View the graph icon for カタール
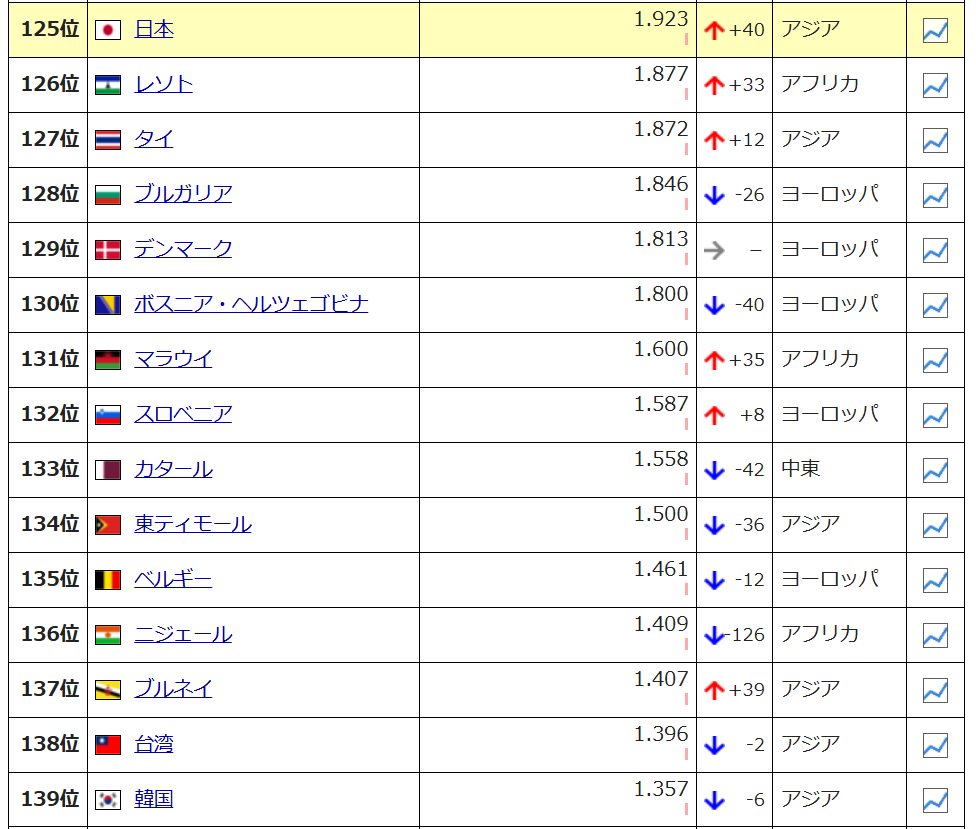This screenshot has width=976, height=829. 935,470
